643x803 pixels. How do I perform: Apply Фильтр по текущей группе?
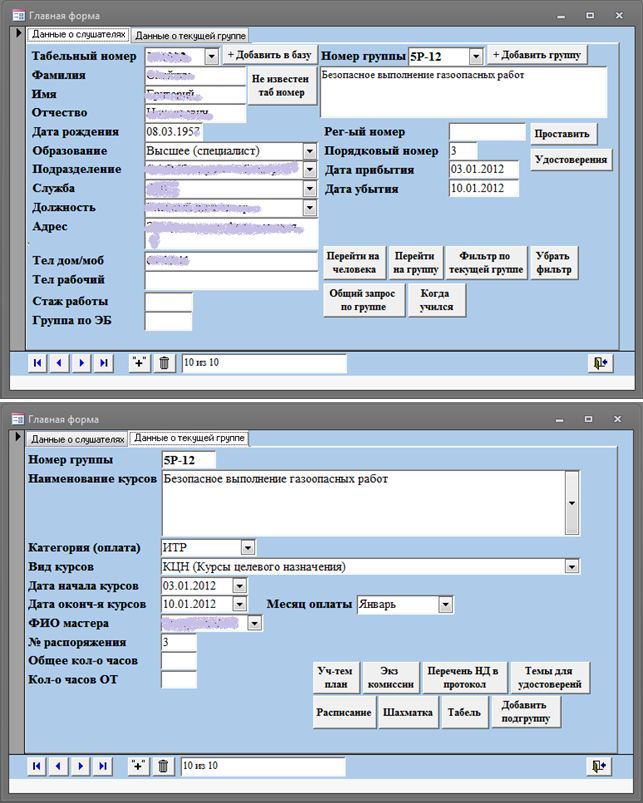click(485, 263)
